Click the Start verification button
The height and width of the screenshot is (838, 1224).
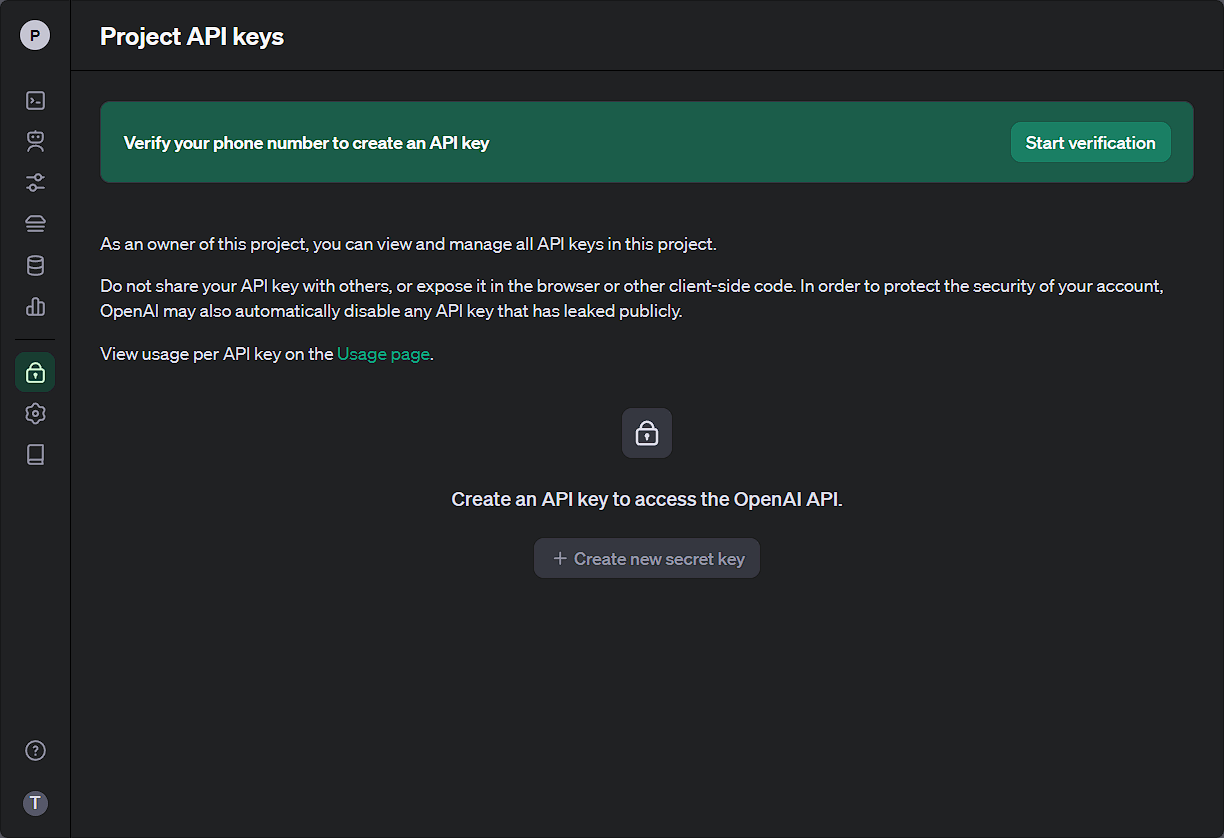(1090, 143)
